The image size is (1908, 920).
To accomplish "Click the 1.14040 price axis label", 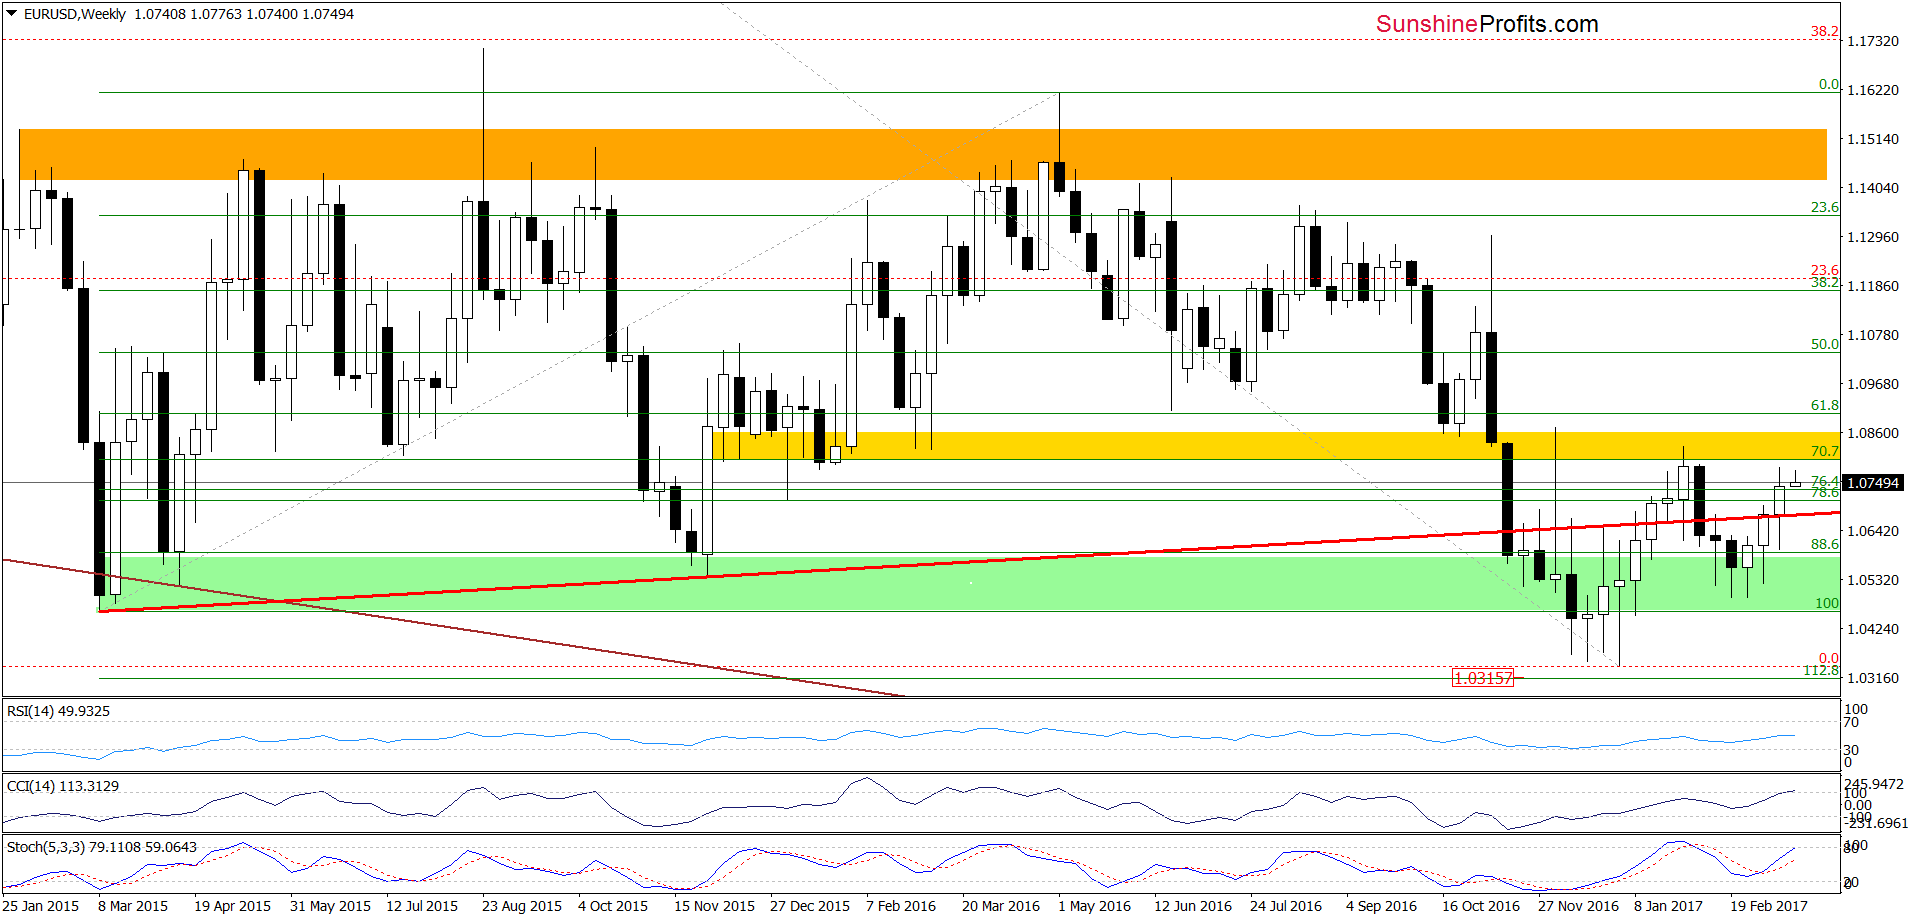I will [x=1873, y=188].
